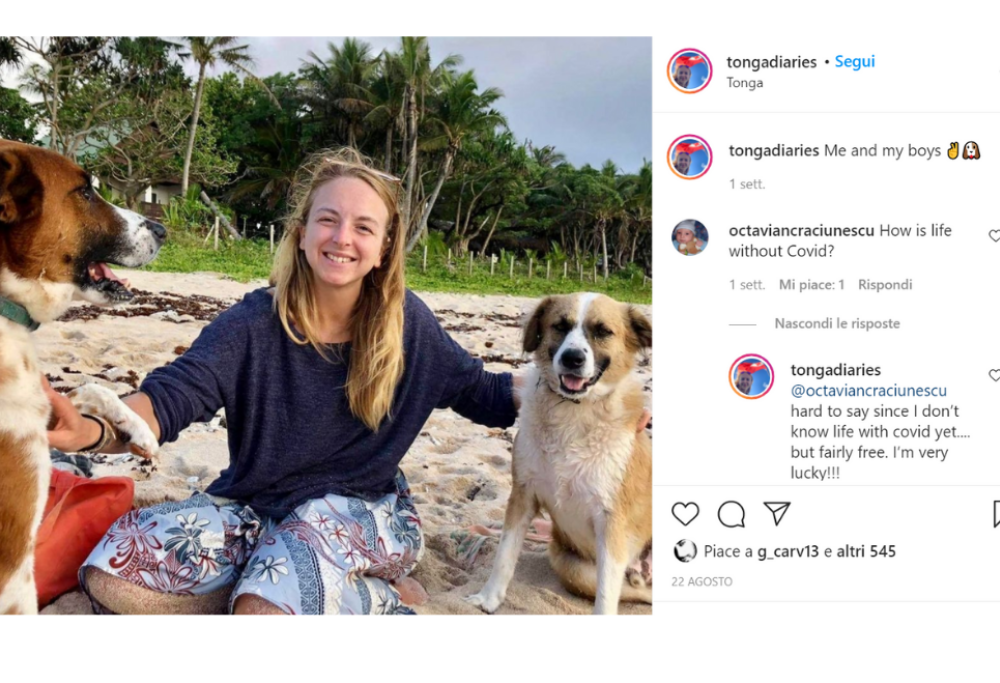The width and height of the screenshot is (1000, 683).
Task: Open octaviancraciunescu's comment avatar
Action: point(690,237)
